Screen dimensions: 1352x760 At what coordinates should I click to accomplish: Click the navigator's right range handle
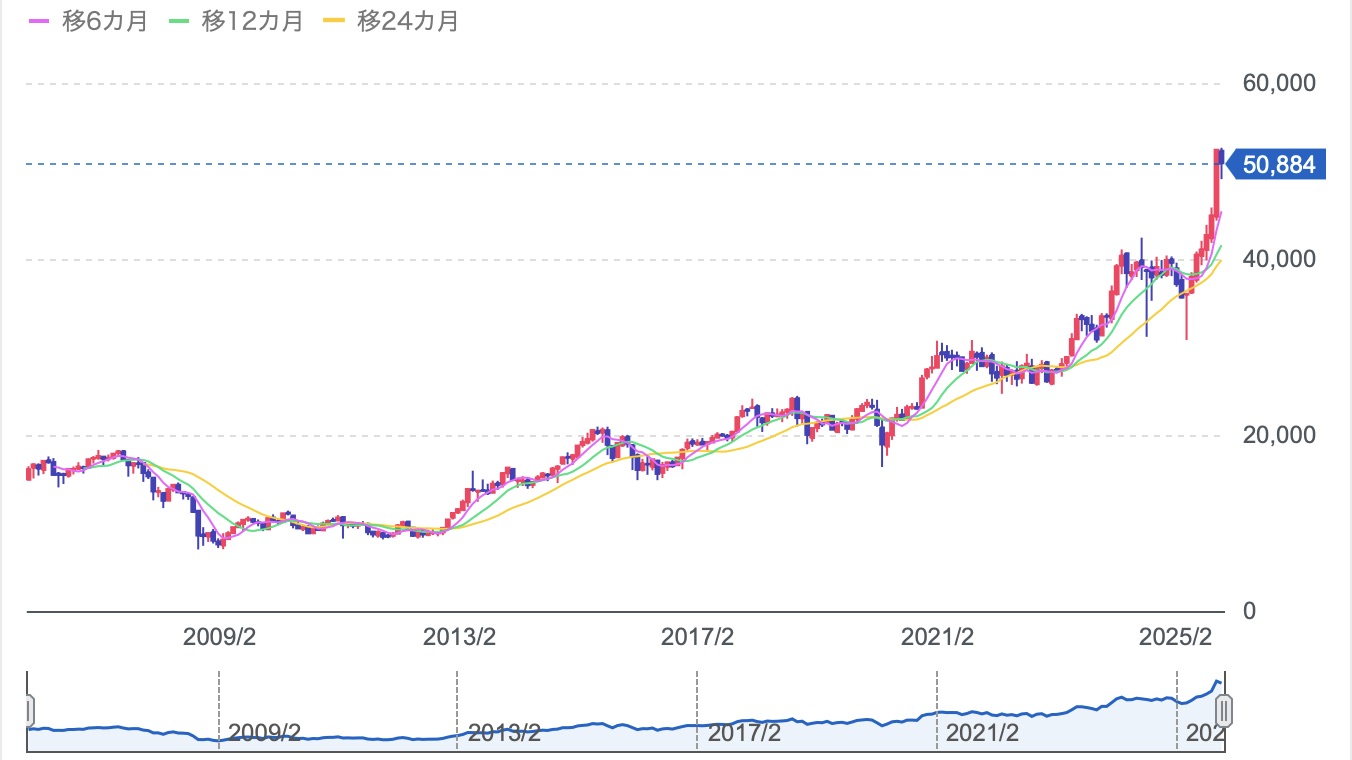[1224, 711]
